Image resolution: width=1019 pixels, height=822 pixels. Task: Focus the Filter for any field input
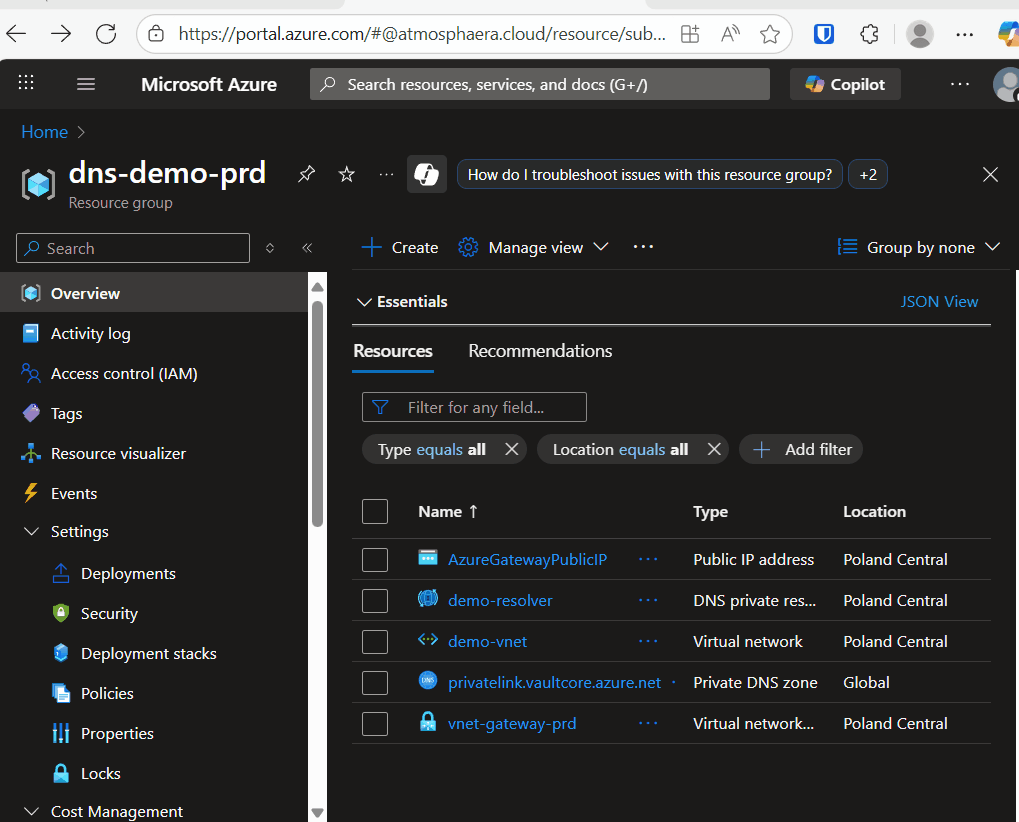pos(474,407)
